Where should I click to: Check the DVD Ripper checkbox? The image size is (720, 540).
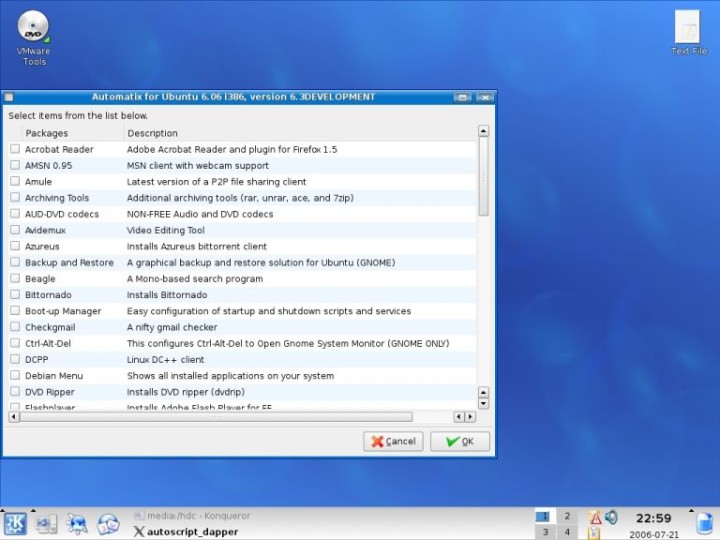(15, 391)
